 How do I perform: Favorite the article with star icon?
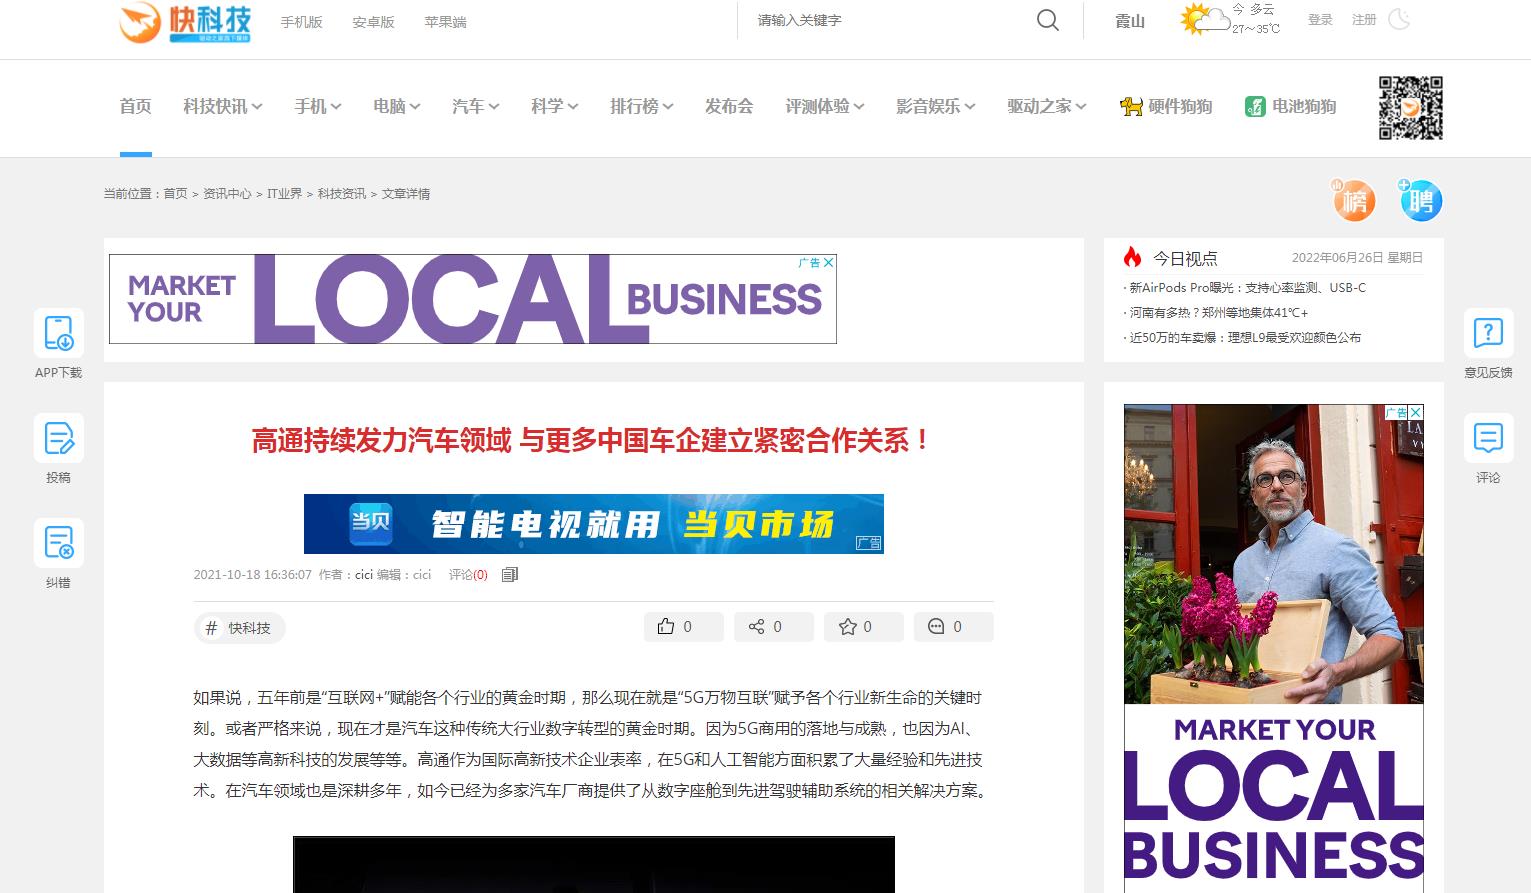tap(847, 626)
